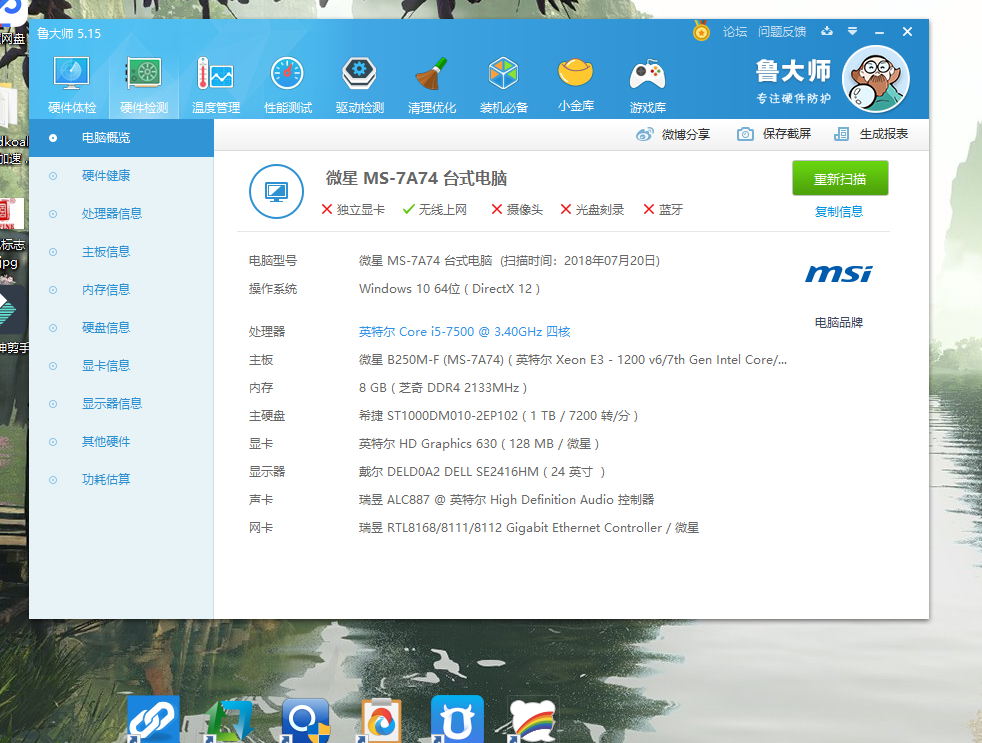This screenshot has height=743, width=982.
Task: Click the 电脑品牌 label under the logo
Action: click(x=839, y=323)
